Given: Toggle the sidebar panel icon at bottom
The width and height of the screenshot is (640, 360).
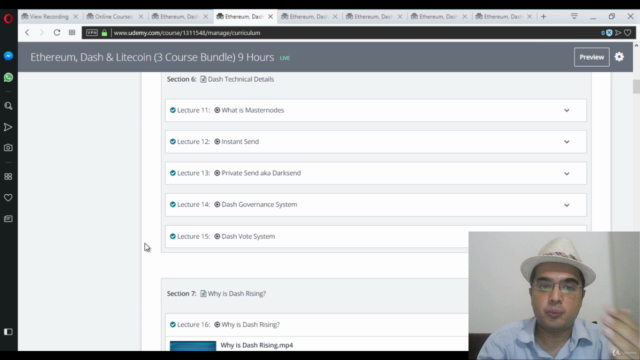Looking at the screenshot, I should click(8, 332).
